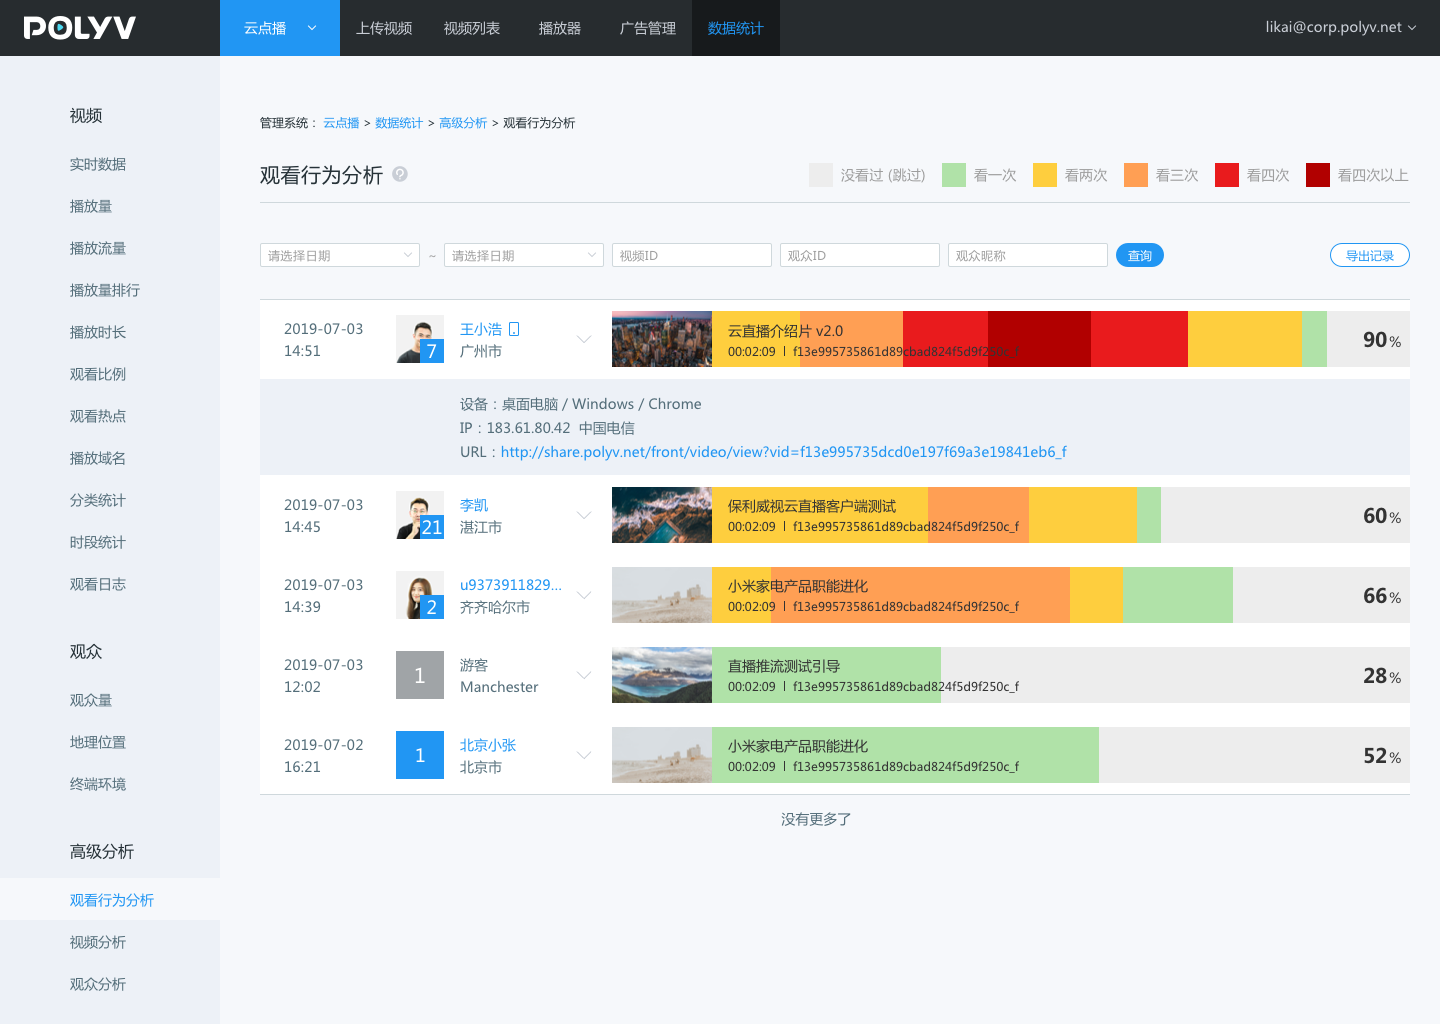Open the 直播推流测试引导 video thumbnail
Viewport: 1440px width, 1024px height.
coord(662,675)
